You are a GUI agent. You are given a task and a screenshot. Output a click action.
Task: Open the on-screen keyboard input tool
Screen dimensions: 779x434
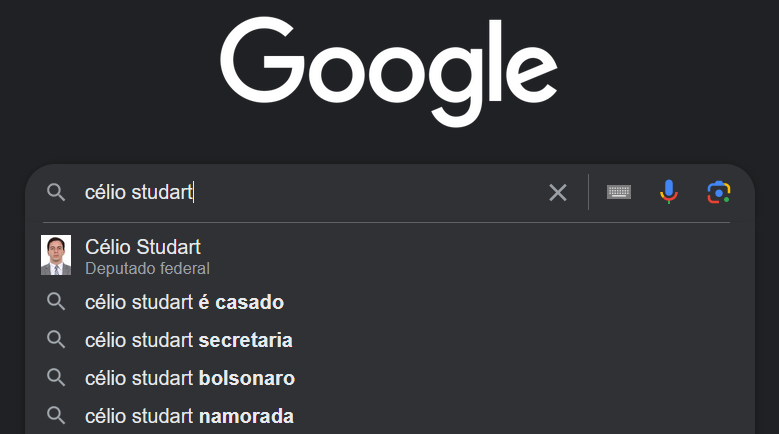pos(619,192)
